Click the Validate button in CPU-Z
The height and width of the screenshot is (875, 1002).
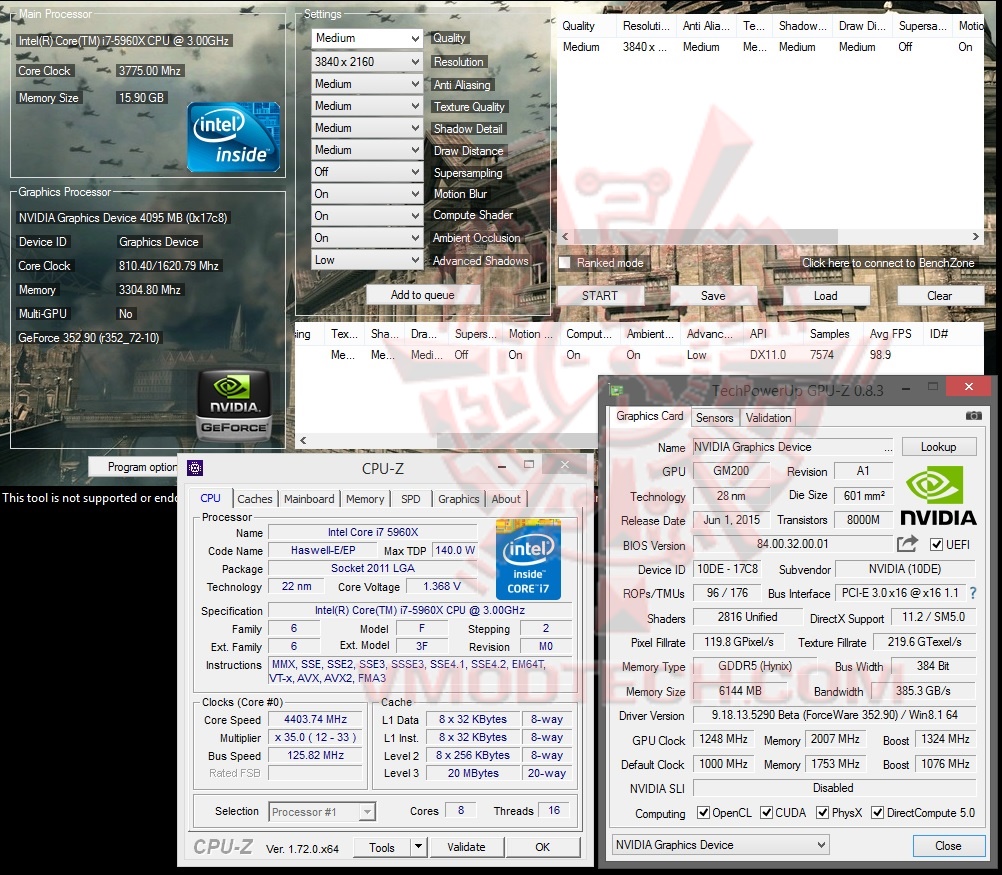click(466, 847)
